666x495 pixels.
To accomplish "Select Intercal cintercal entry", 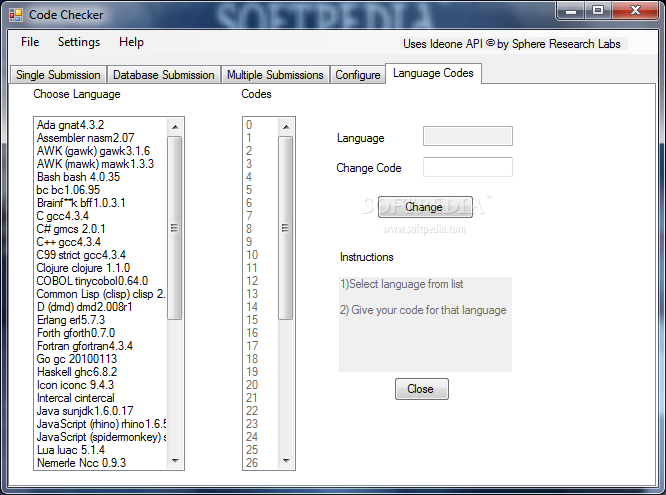I will pyautogui.click(x=101, y=398).
